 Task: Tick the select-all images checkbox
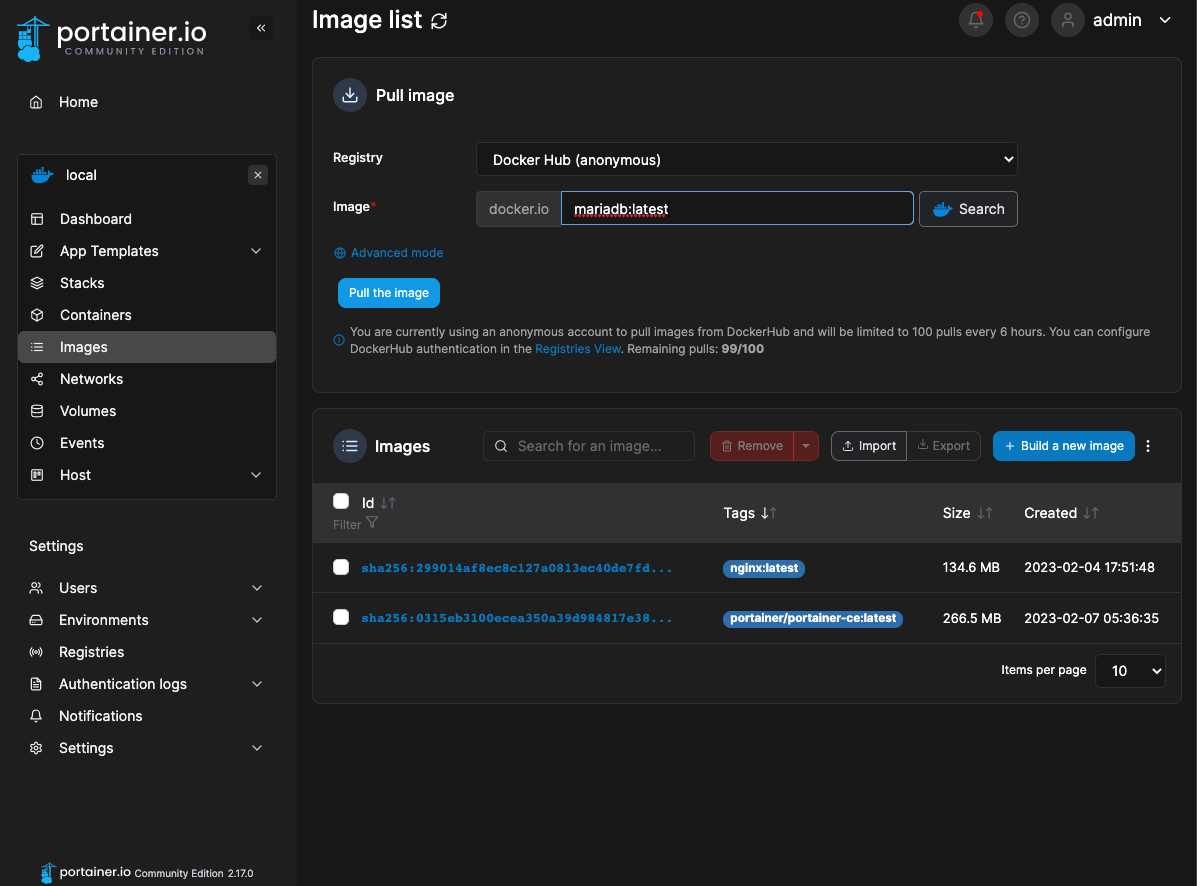tap(341, 501)
